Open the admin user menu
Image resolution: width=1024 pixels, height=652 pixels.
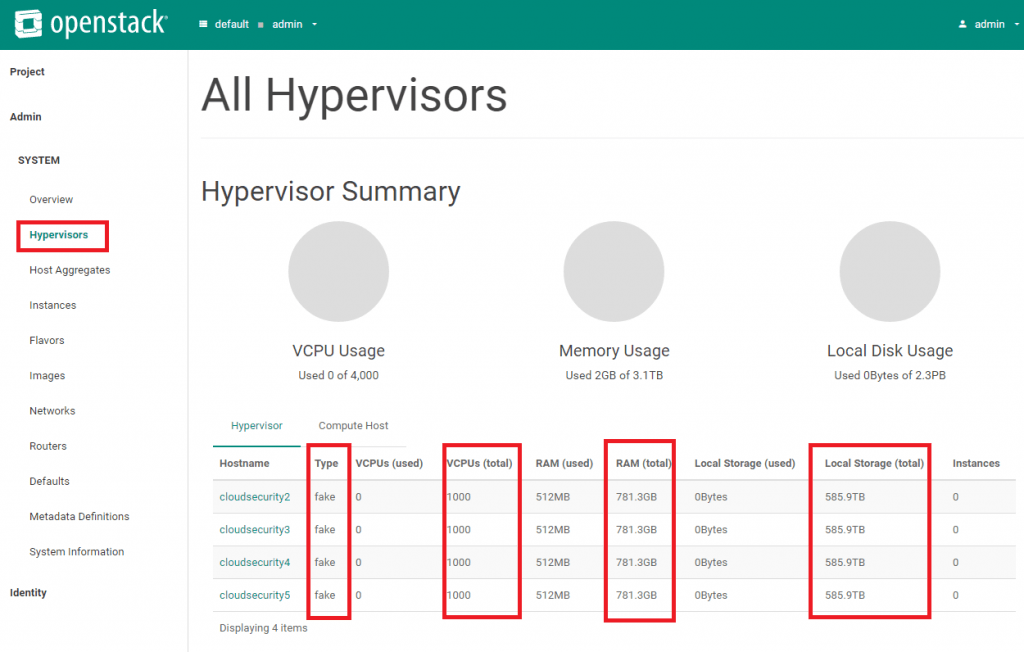[x=989, y=24]
